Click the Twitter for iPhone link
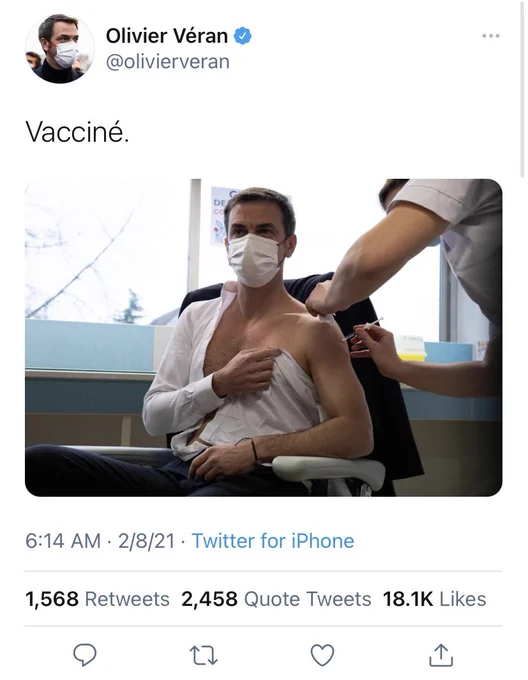Screen dimensions: 528x680 [x=273, y=541]
